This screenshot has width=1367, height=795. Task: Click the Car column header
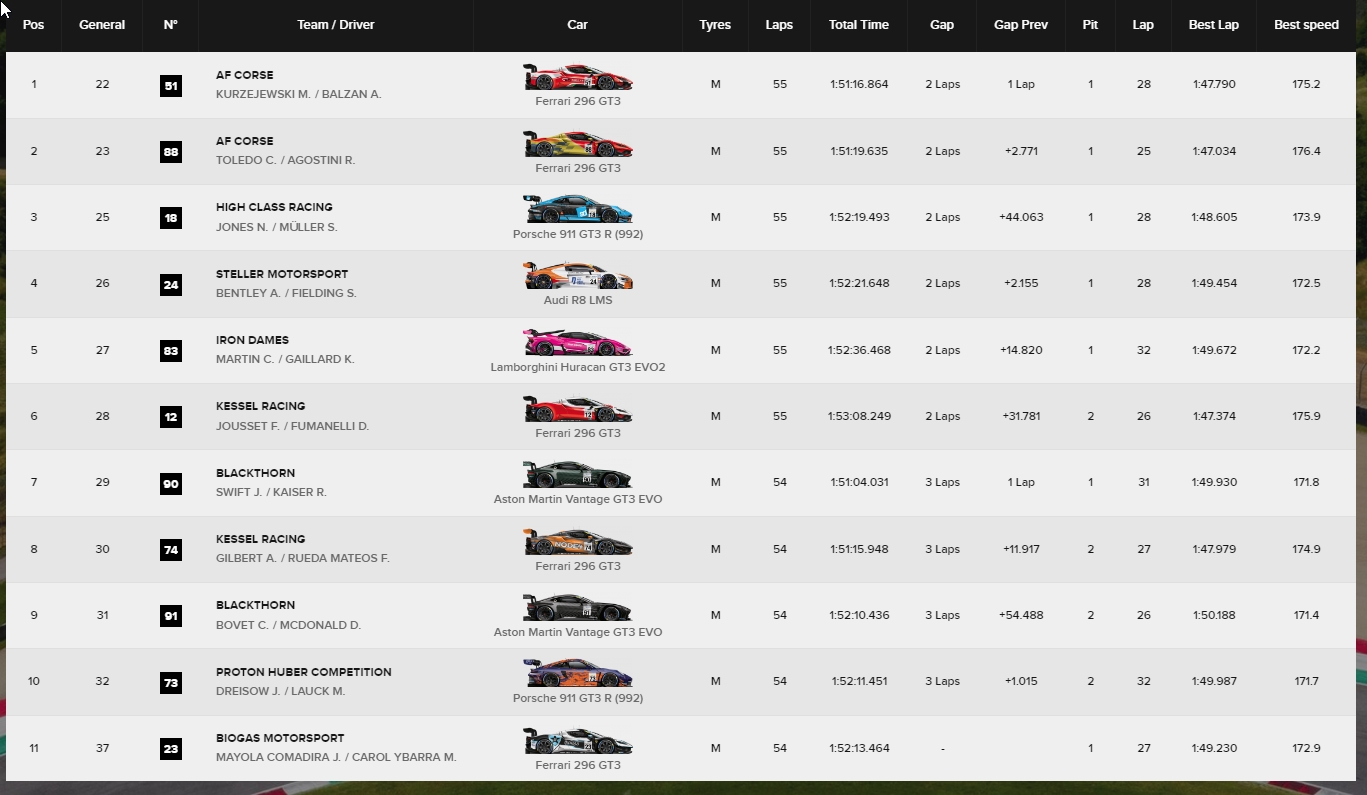(578, 25)
